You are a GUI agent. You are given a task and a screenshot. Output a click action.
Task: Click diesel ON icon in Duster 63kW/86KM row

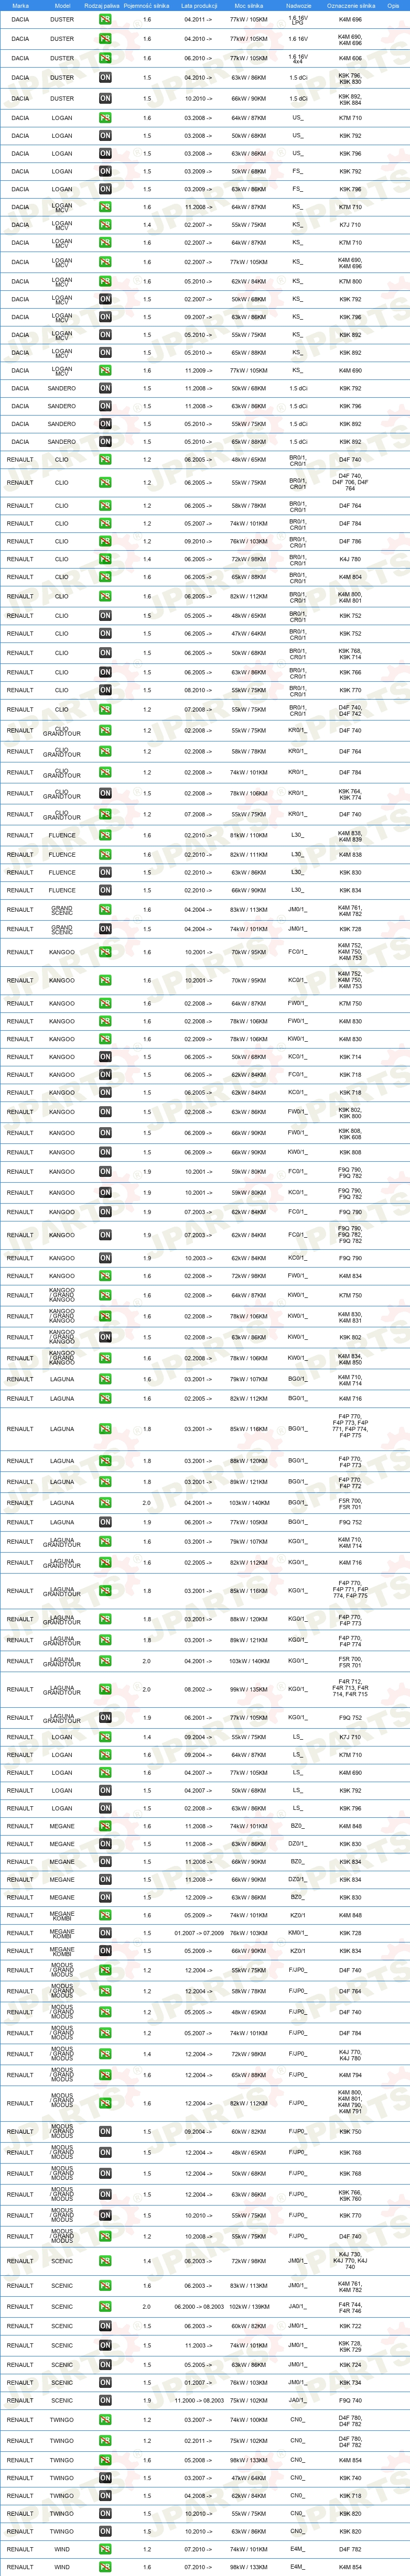pos(105,77)
